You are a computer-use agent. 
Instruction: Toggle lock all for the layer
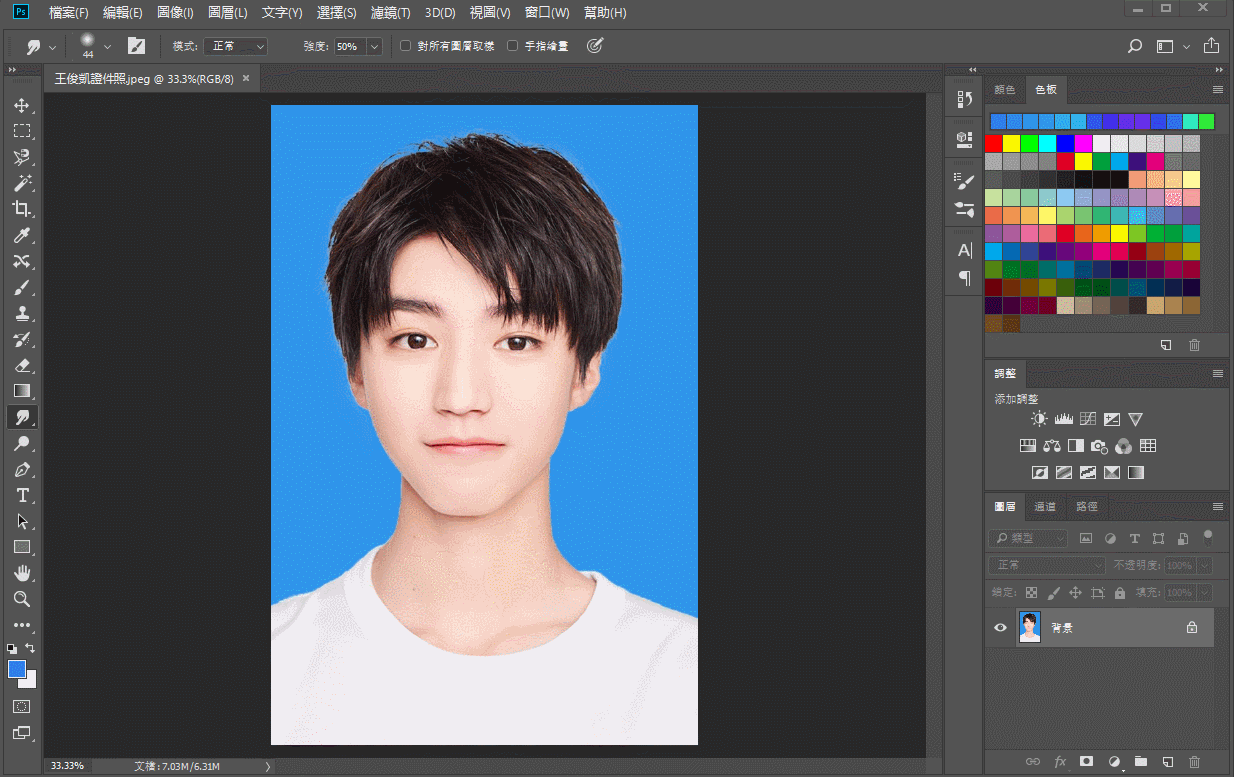pos(1119,593)
